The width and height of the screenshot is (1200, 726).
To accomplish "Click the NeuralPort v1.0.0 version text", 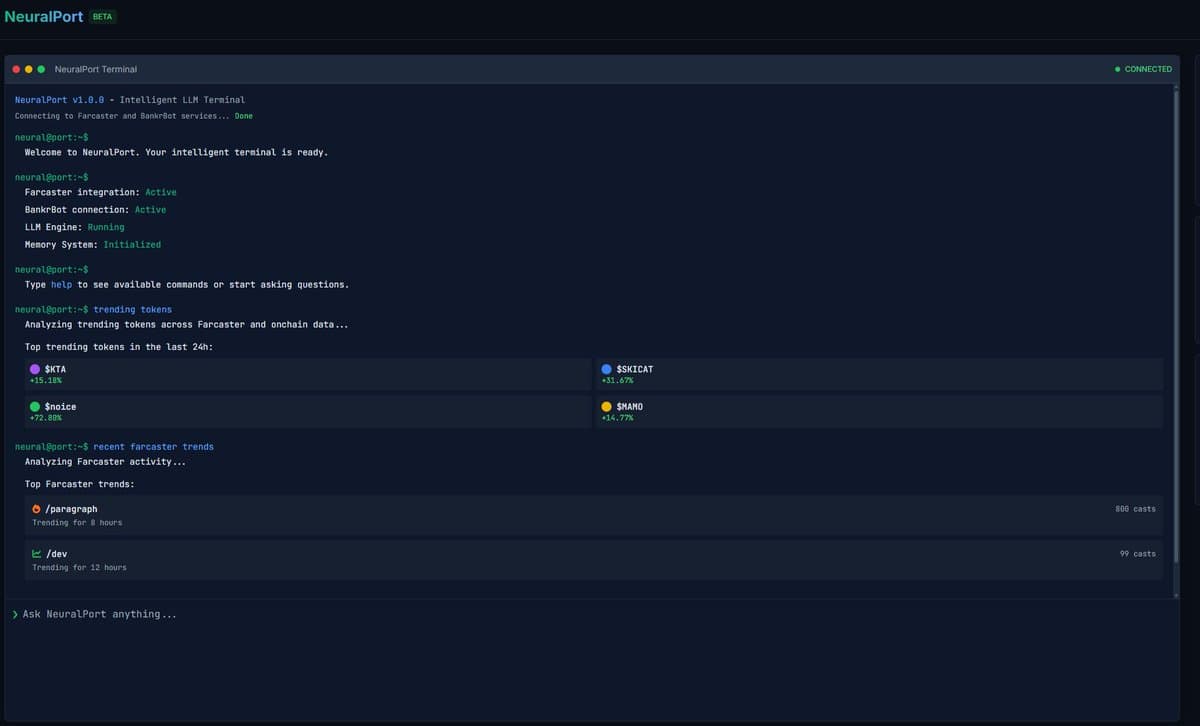I will point(60,100).
